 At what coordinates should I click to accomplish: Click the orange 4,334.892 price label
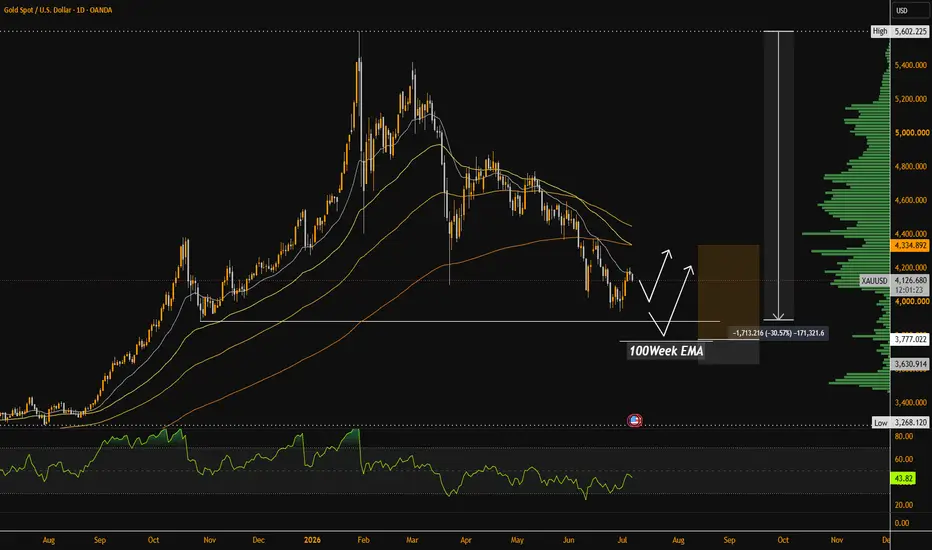[x=910, y=245]
